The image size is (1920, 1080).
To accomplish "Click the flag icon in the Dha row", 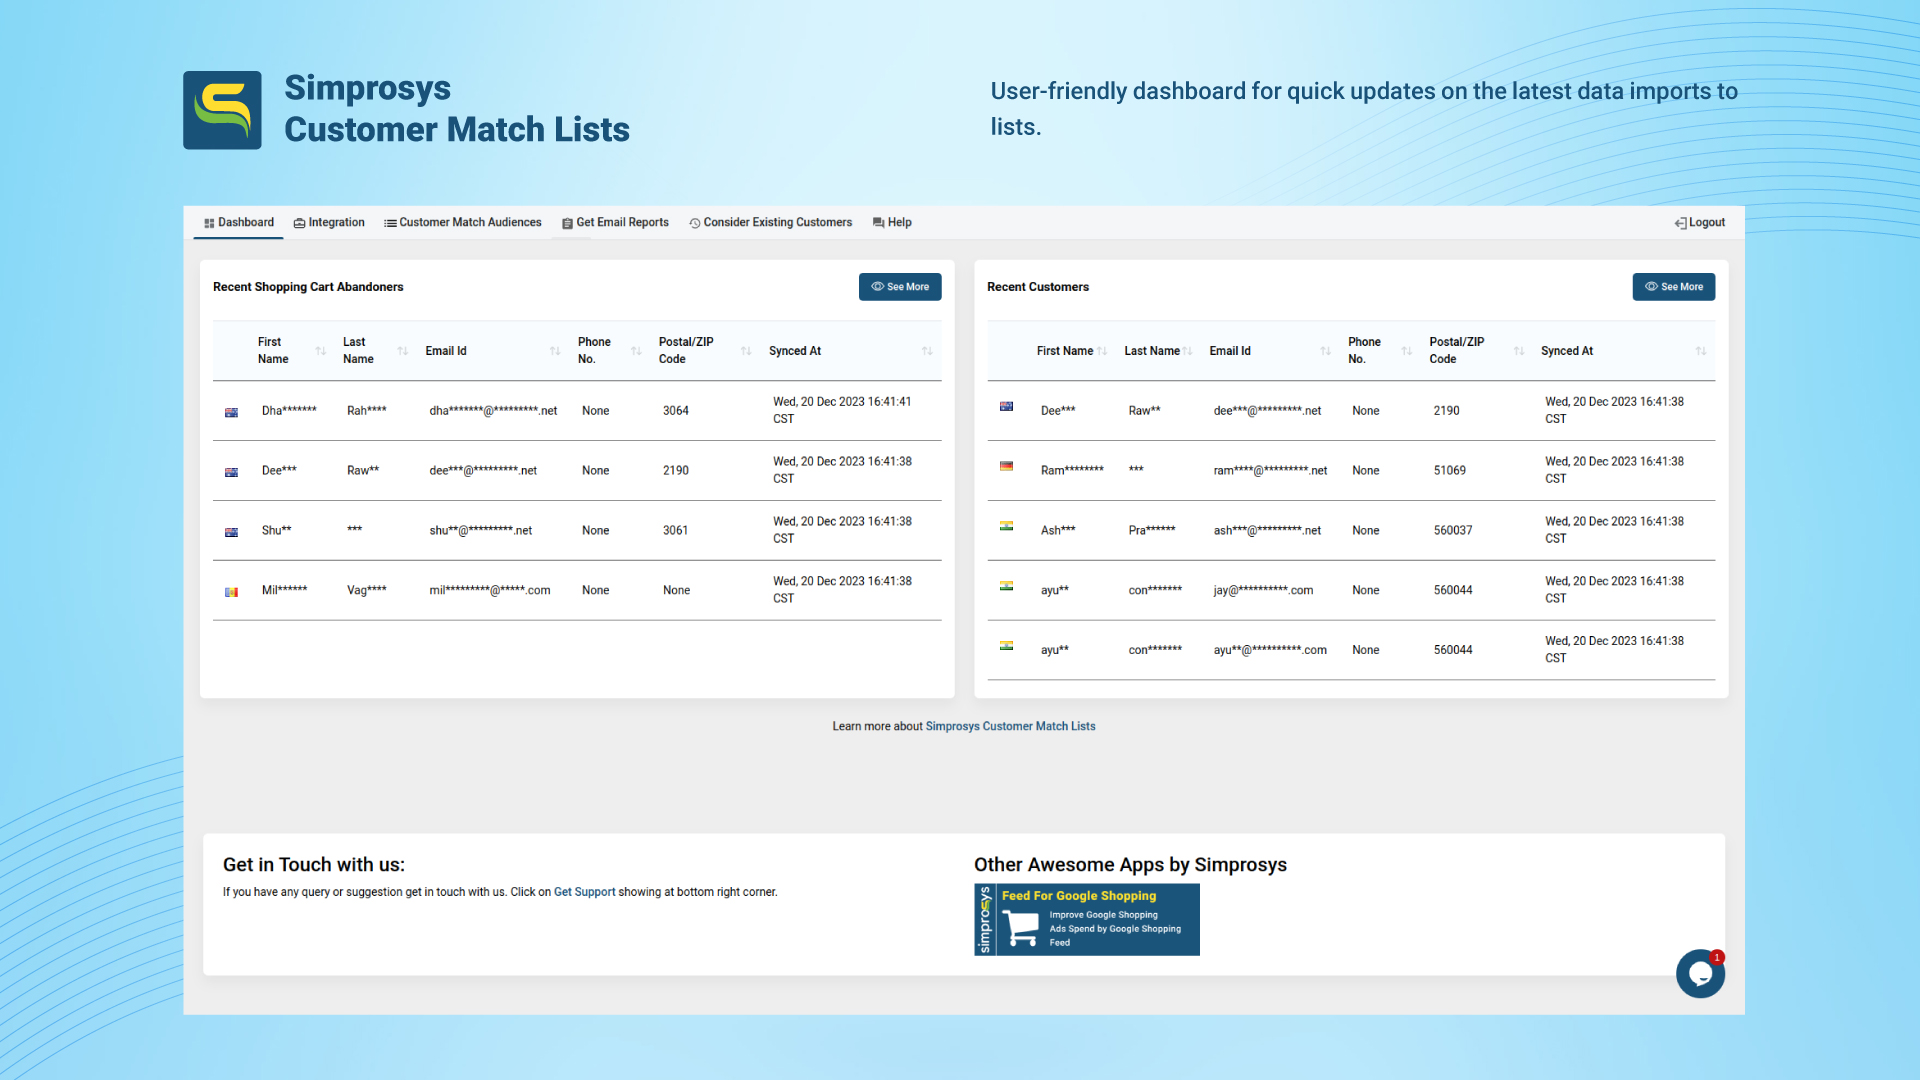I will point(231,412).
